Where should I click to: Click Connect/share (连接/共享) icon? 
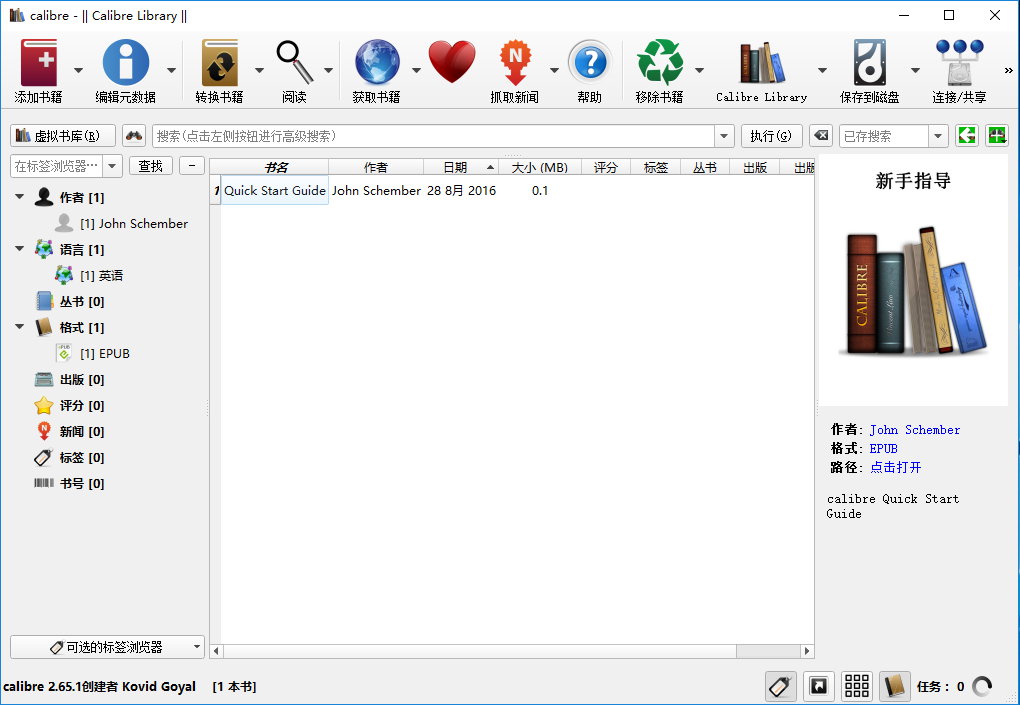point(960,63)
